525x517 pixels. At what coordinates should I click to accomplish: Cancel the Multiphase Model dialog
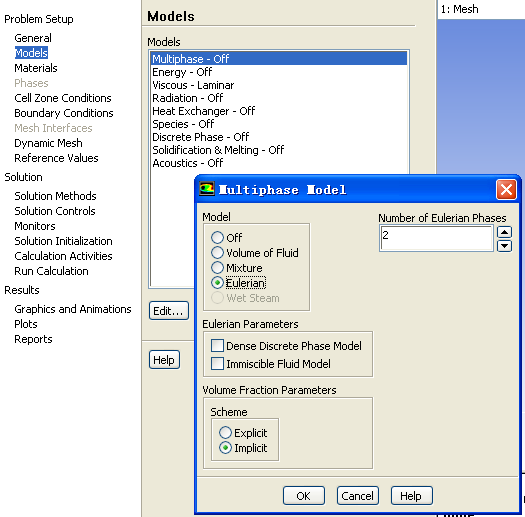coord(358,496)
